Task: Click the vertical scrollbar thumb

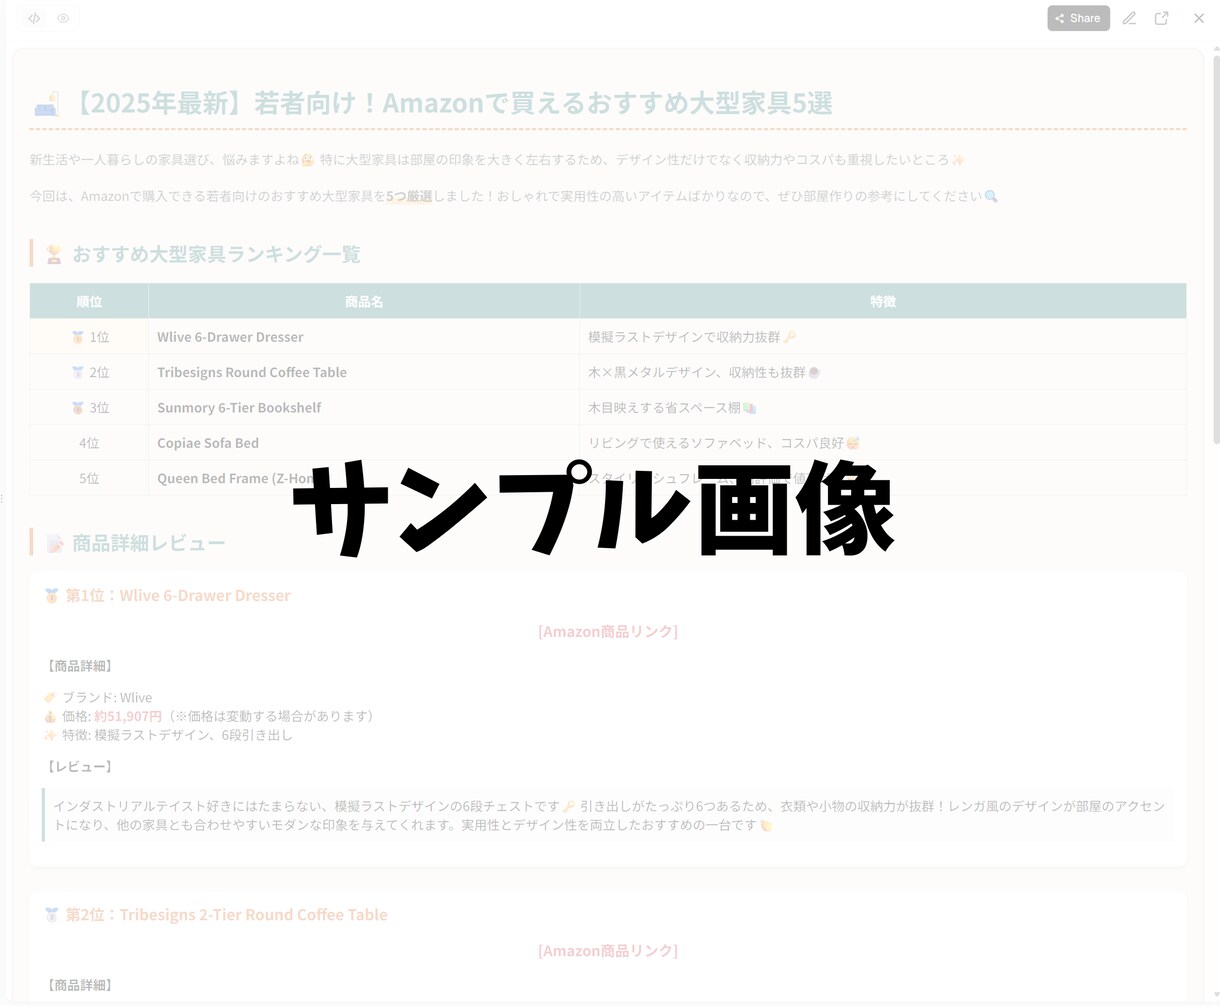Action: [1215, 250]
